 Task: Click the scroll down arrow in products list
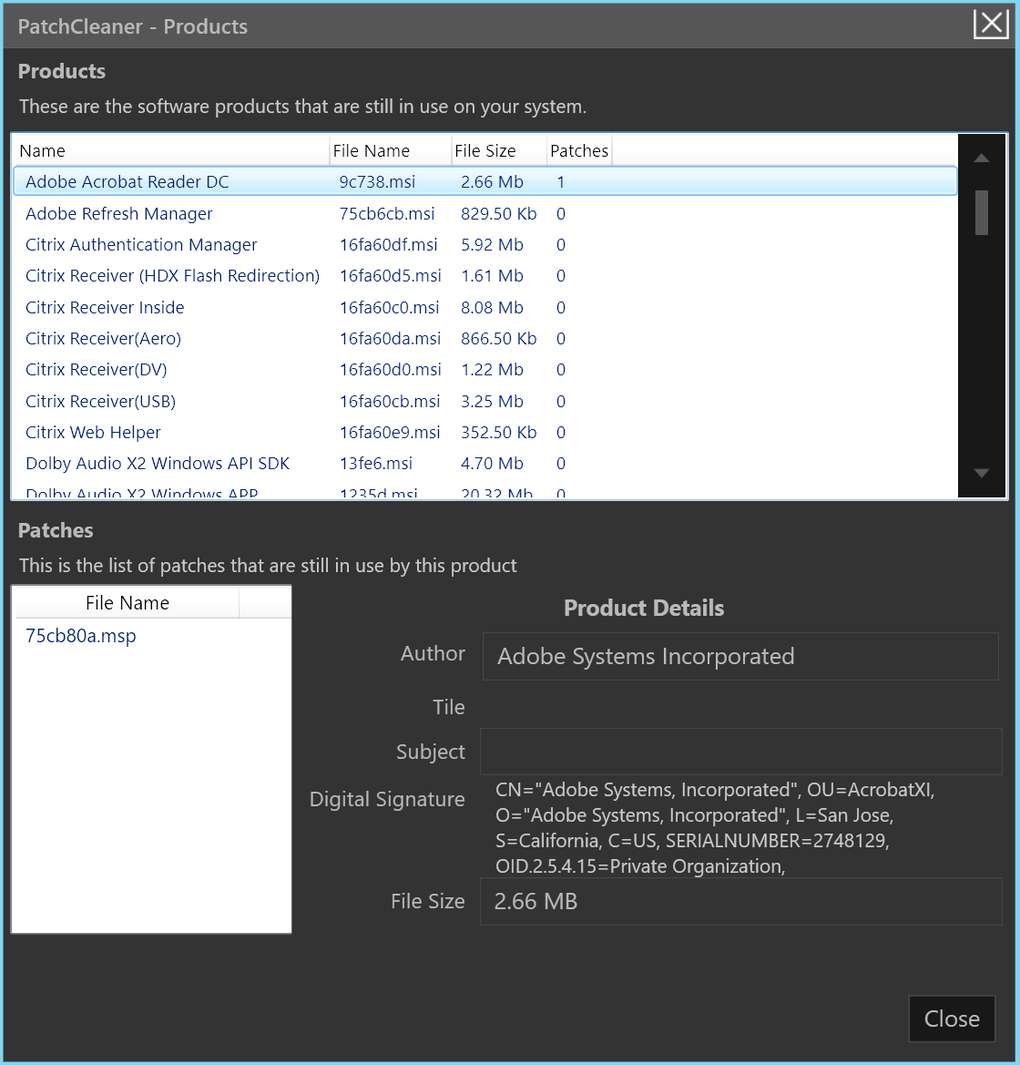(981, 473)
